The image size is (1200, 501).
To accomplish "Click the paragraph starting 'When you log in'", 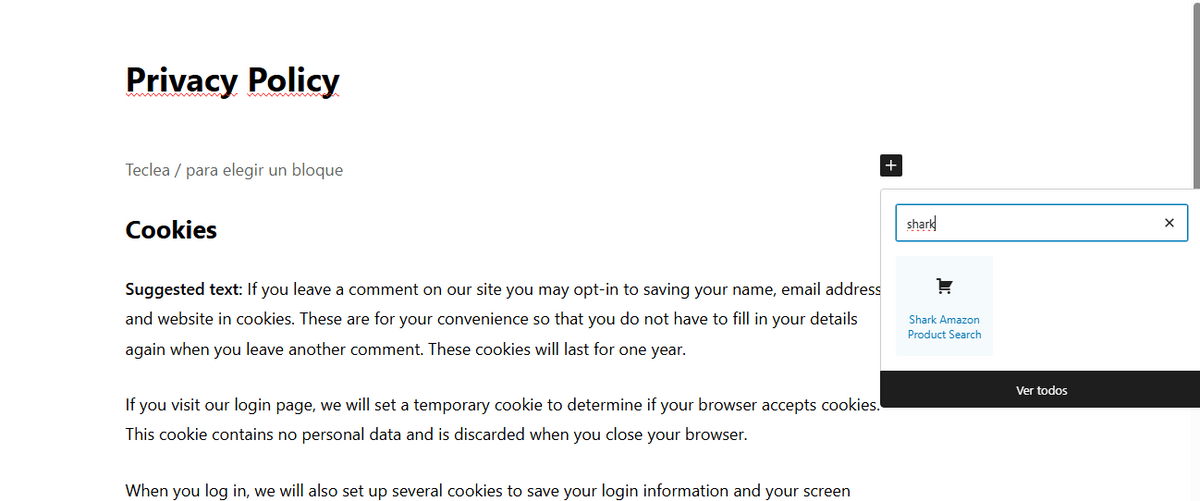I will 487,490.
